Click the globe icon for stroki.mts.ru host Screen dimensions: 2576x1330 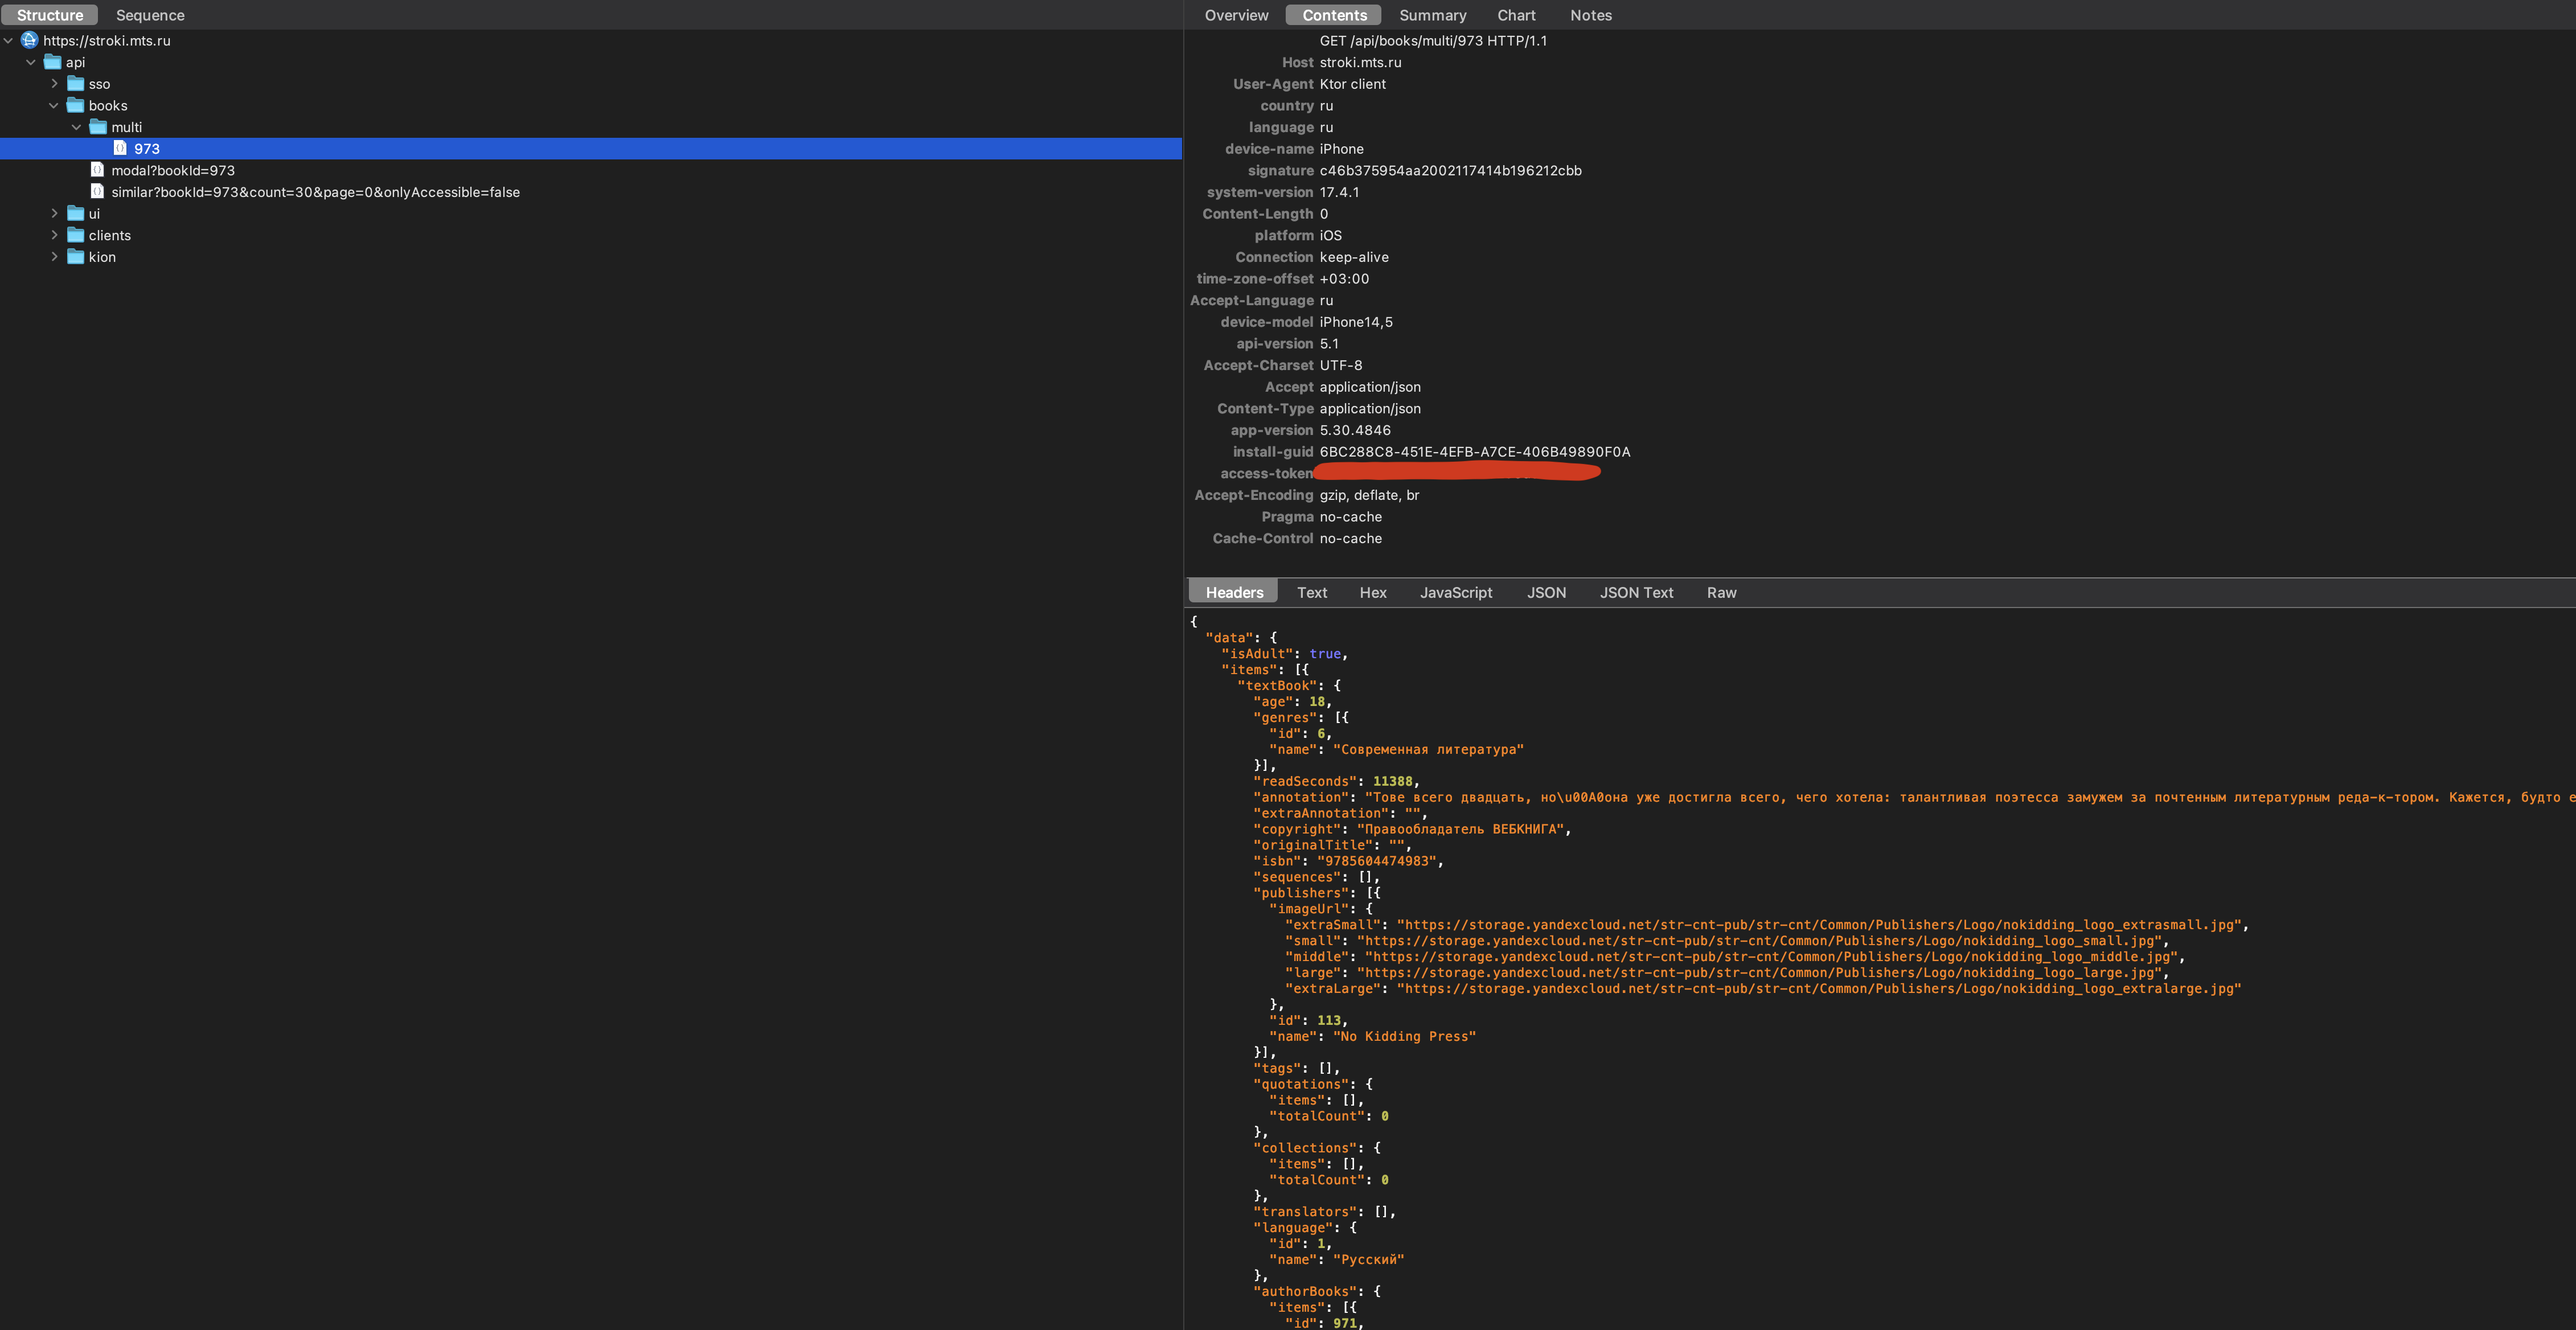tap(29, 40)
